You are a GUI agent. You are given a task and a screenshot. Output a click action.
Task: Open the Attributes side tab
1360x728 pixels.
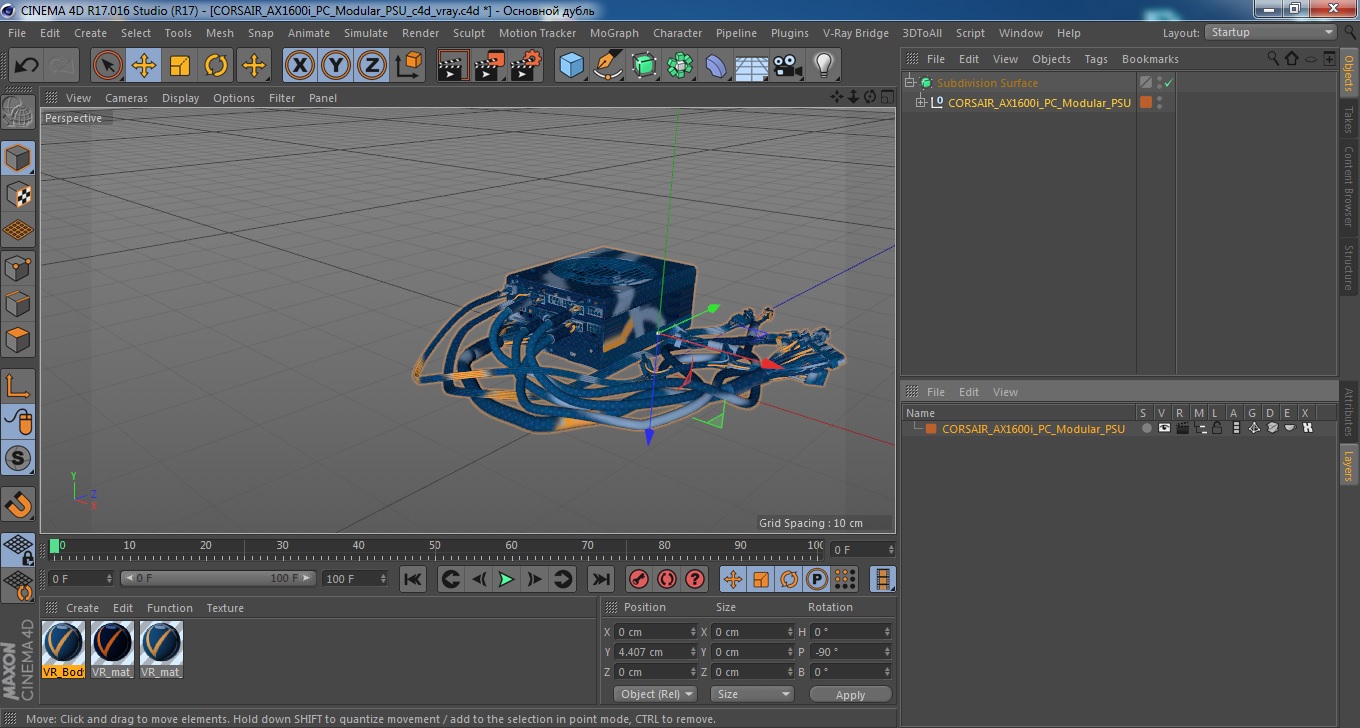click(1349, 411)
